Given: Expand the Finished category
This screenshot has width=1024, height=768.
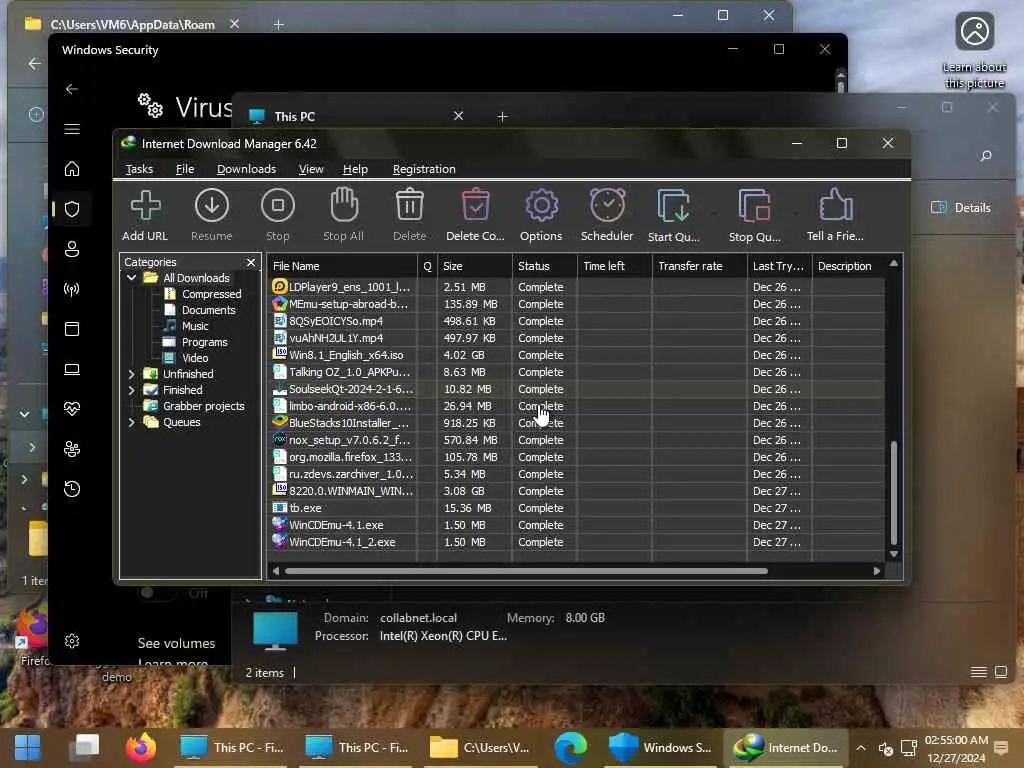Looking at the screenshot, I should [131, 390].
